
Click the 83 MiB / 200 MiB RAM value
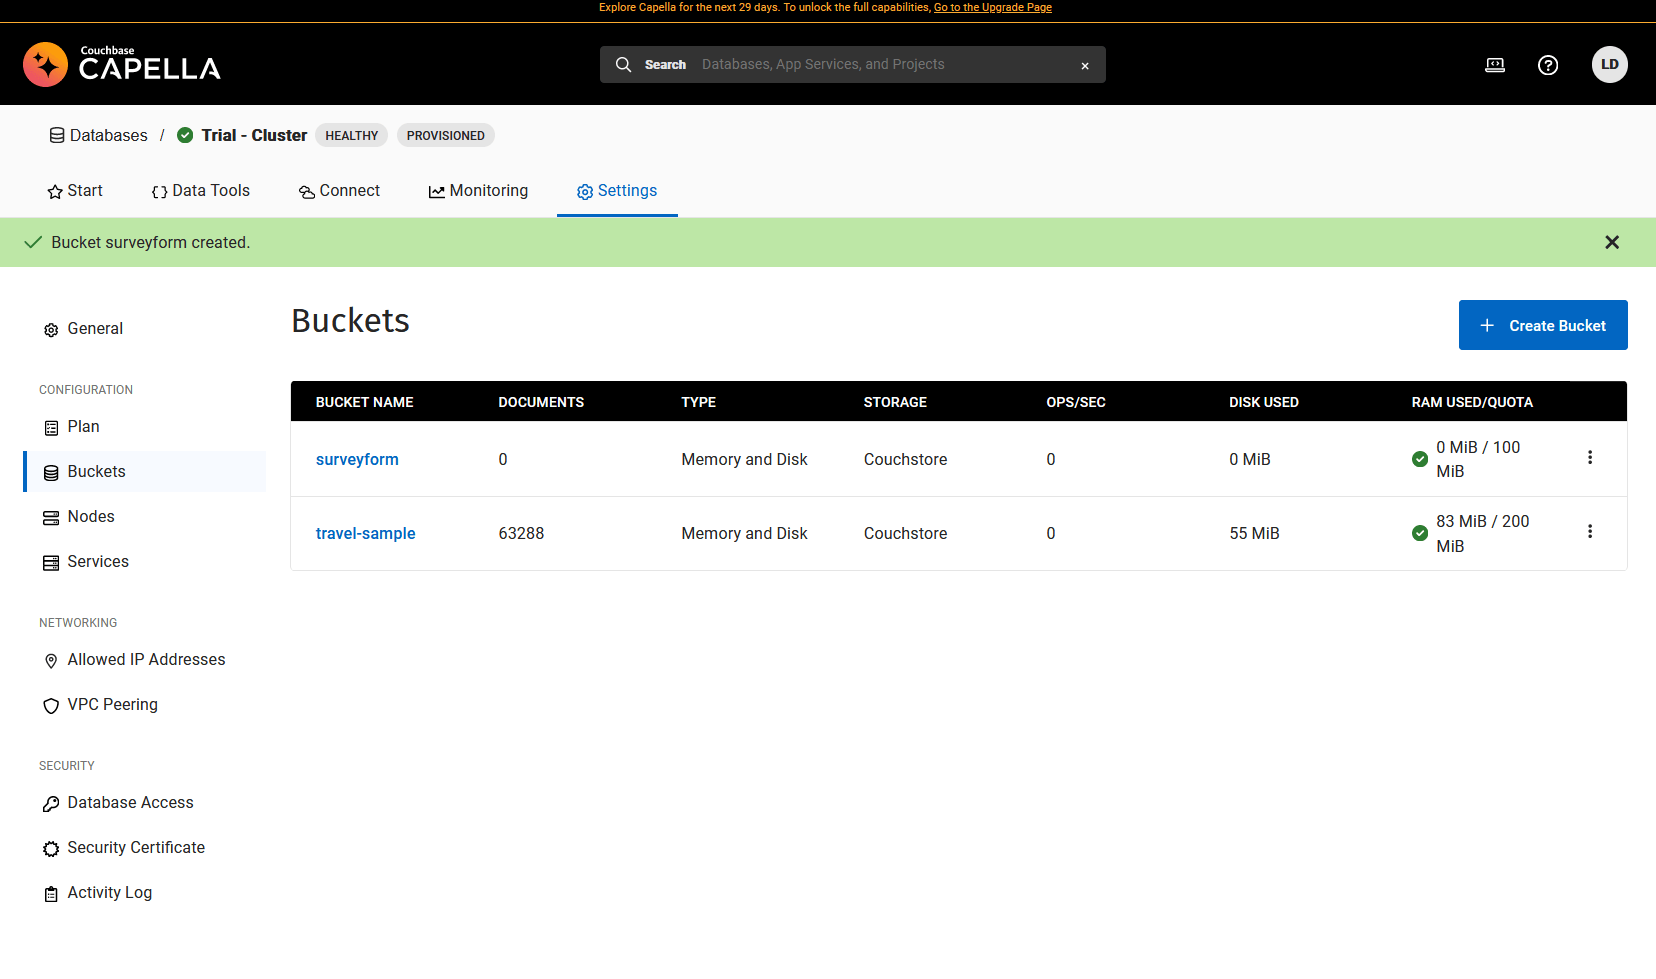pyautogui.click(x=1483, y=534)
